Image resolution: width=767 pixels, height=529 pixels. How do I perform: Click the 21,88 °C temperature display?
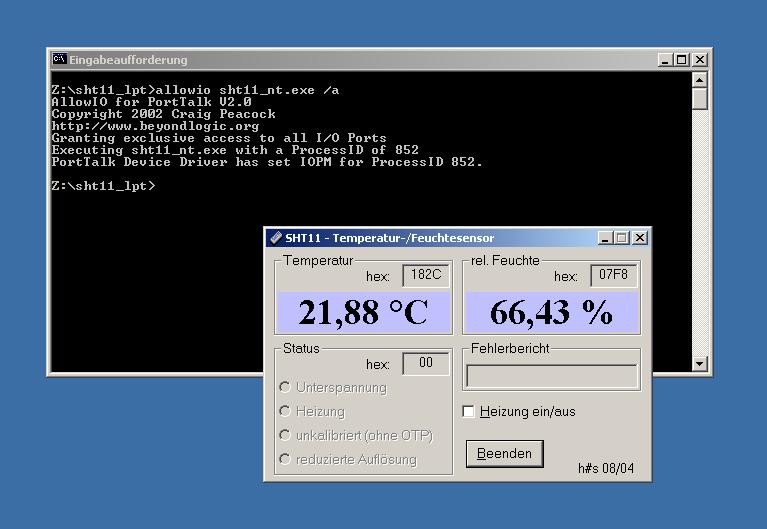[363, 313]
